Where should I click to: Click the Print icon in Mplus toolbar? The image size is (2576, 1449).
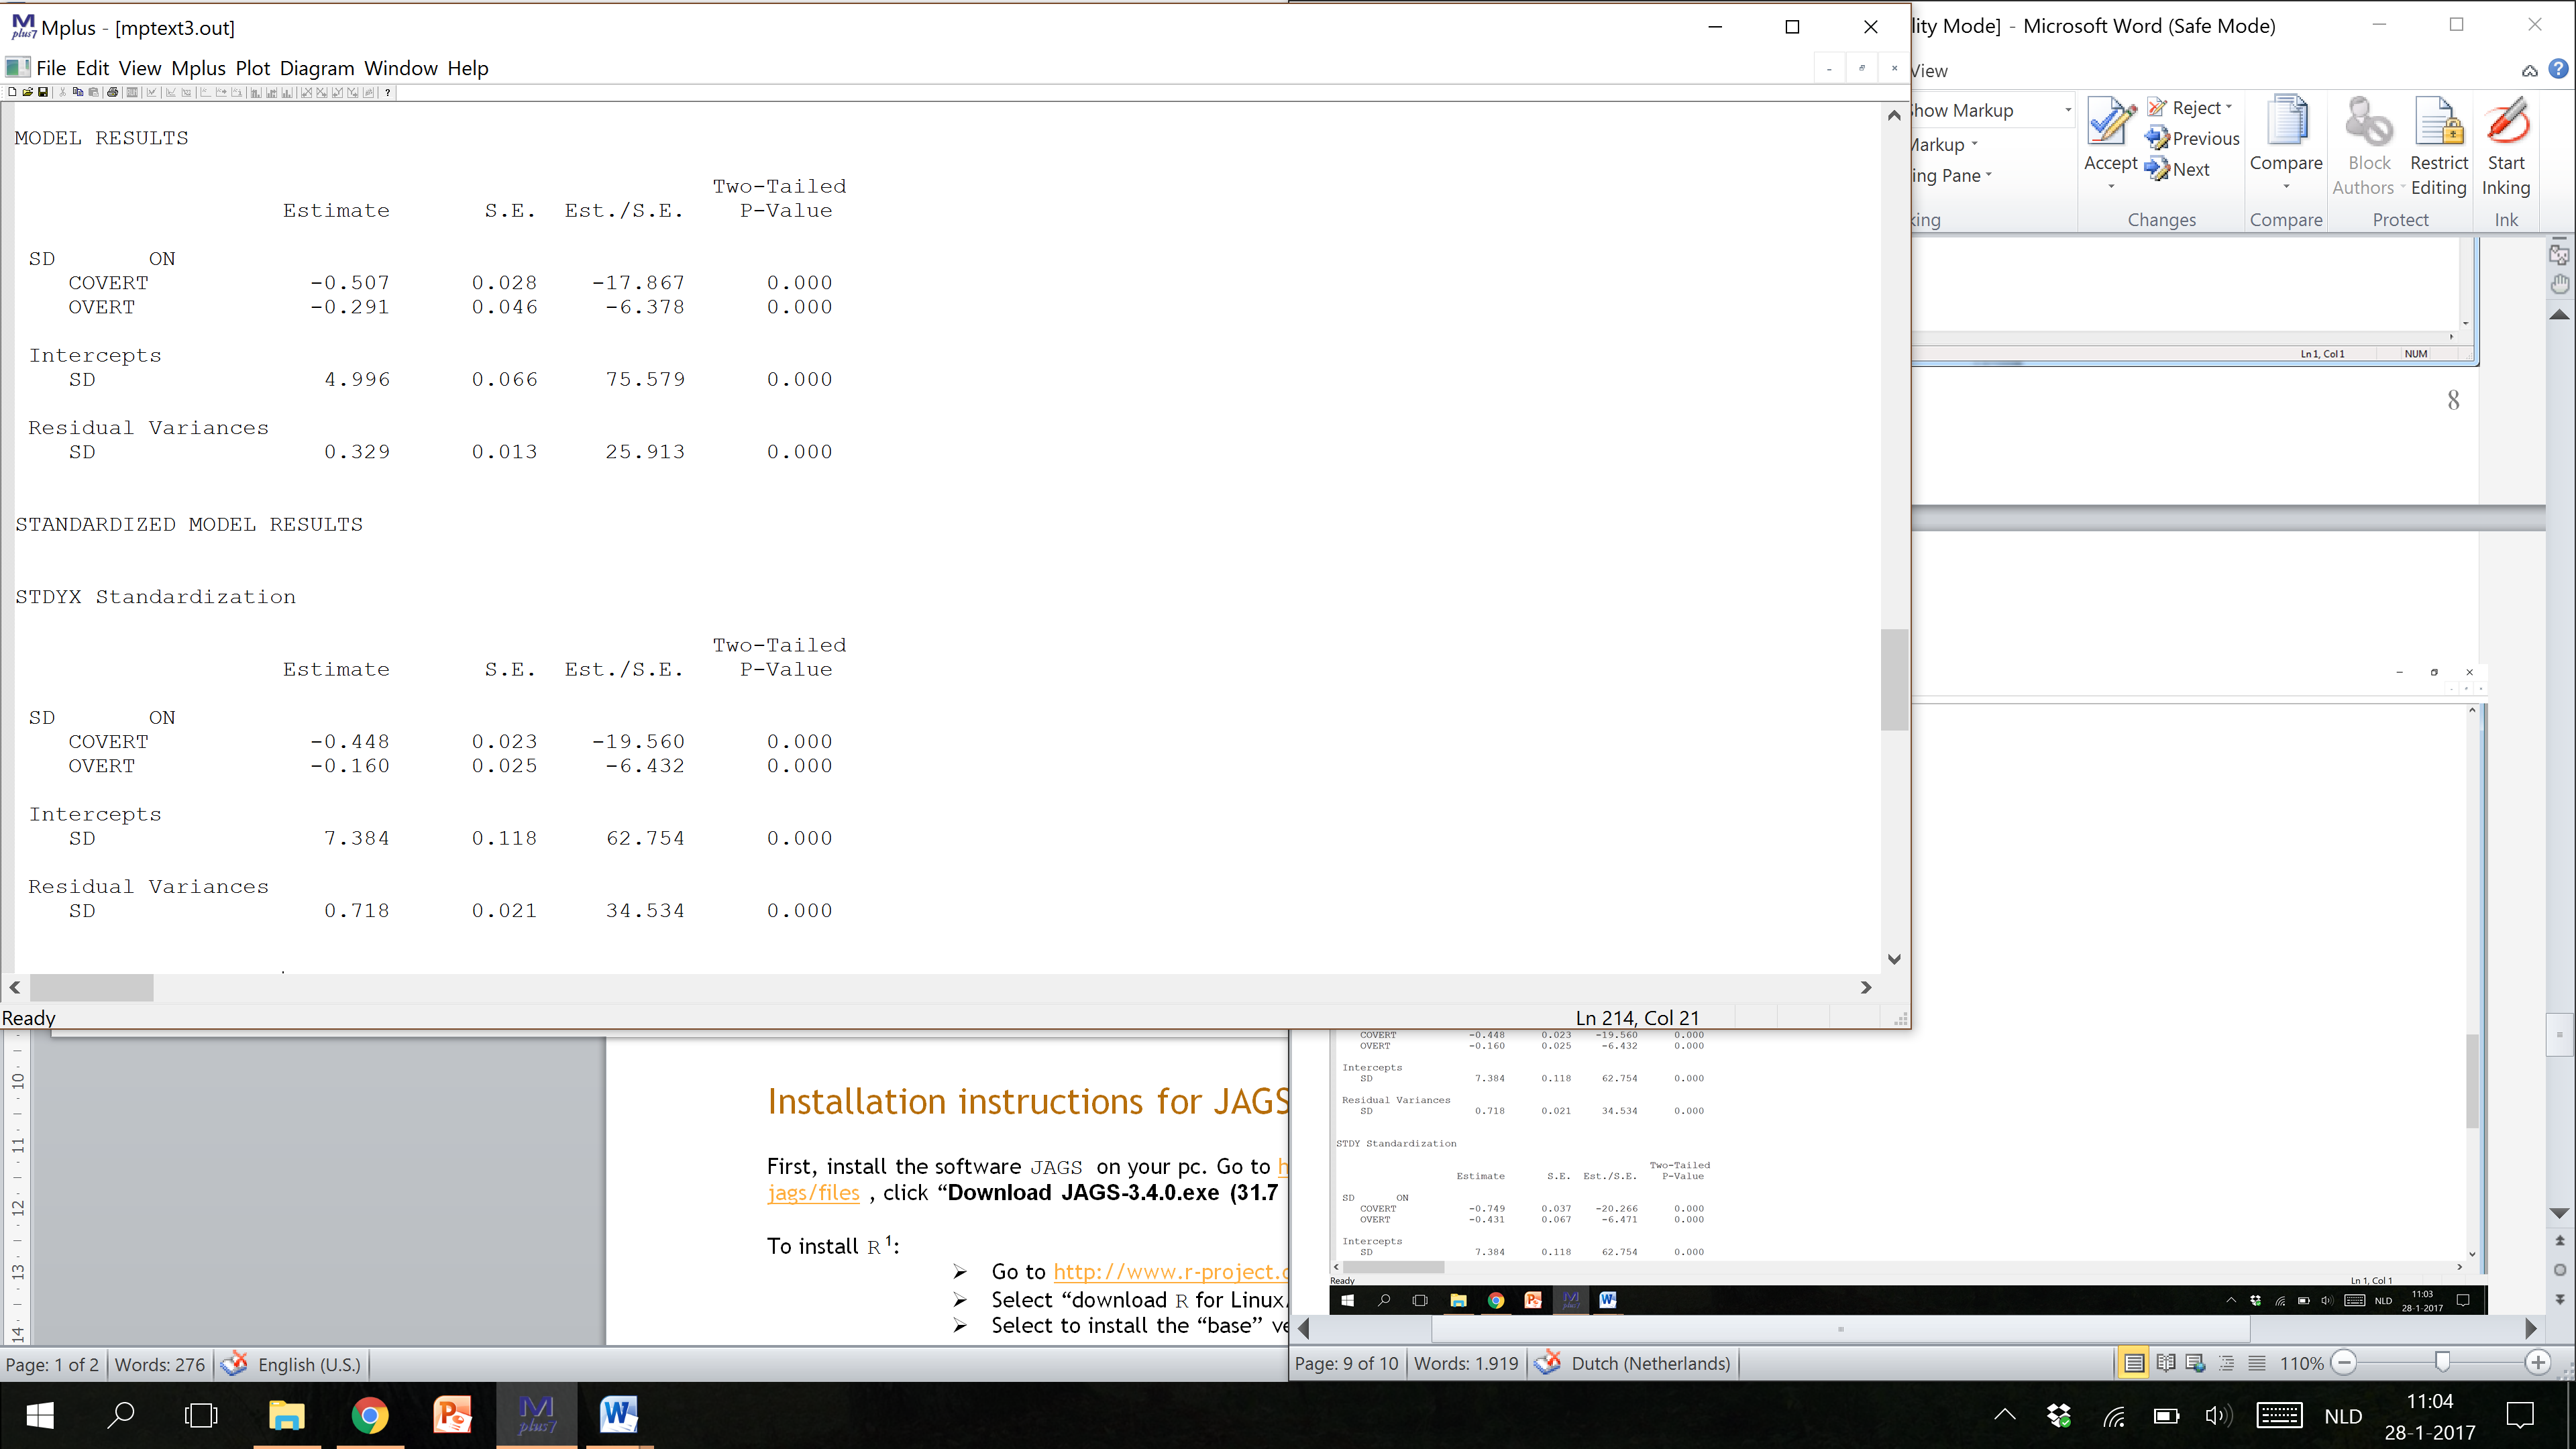[x=113, y=92]
